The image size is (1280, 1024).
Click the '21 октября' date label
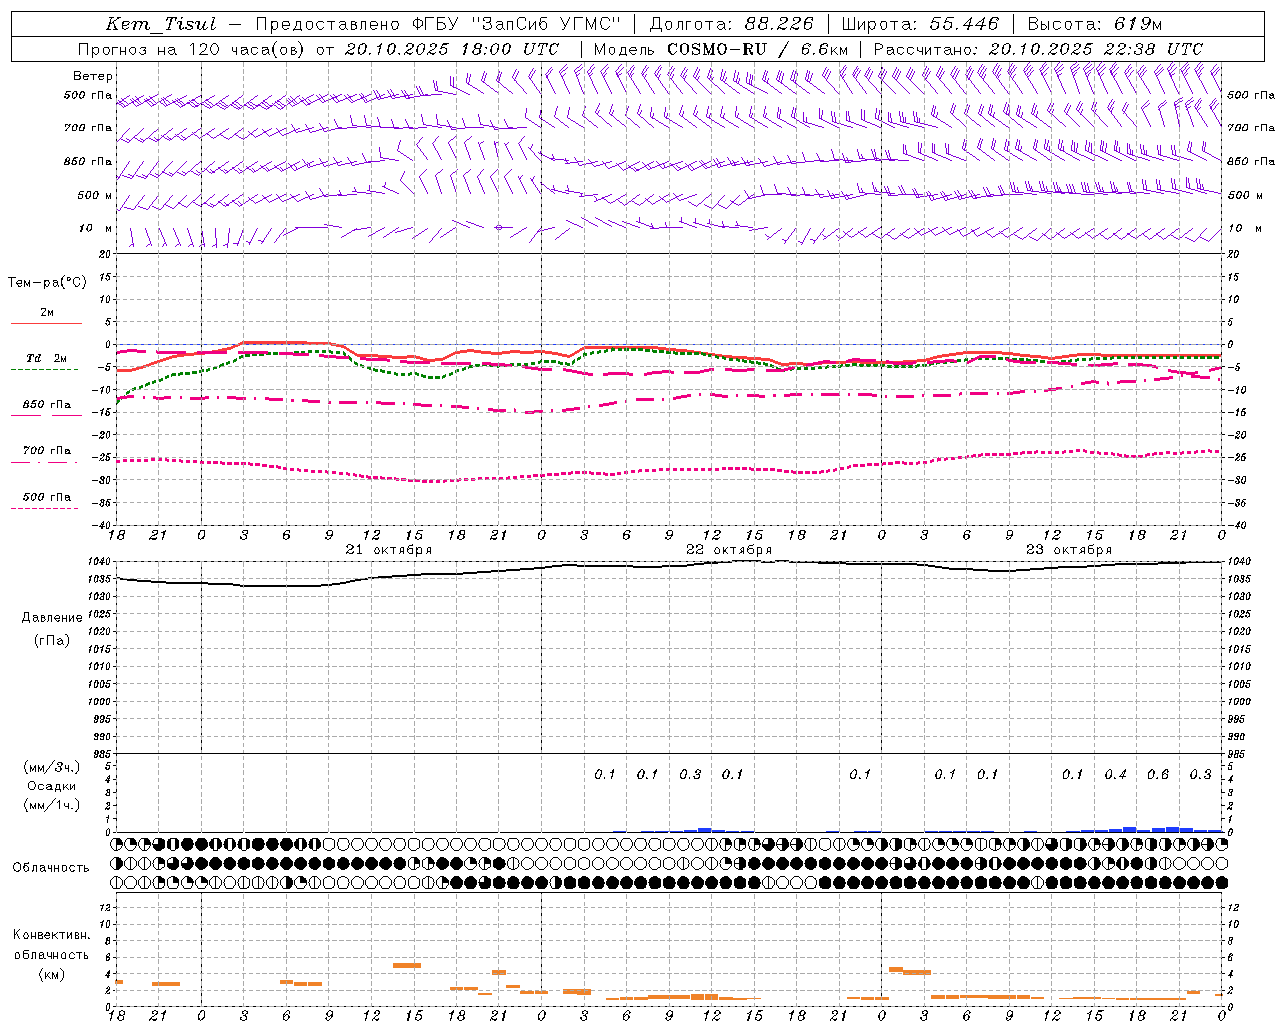click(389, 550)
